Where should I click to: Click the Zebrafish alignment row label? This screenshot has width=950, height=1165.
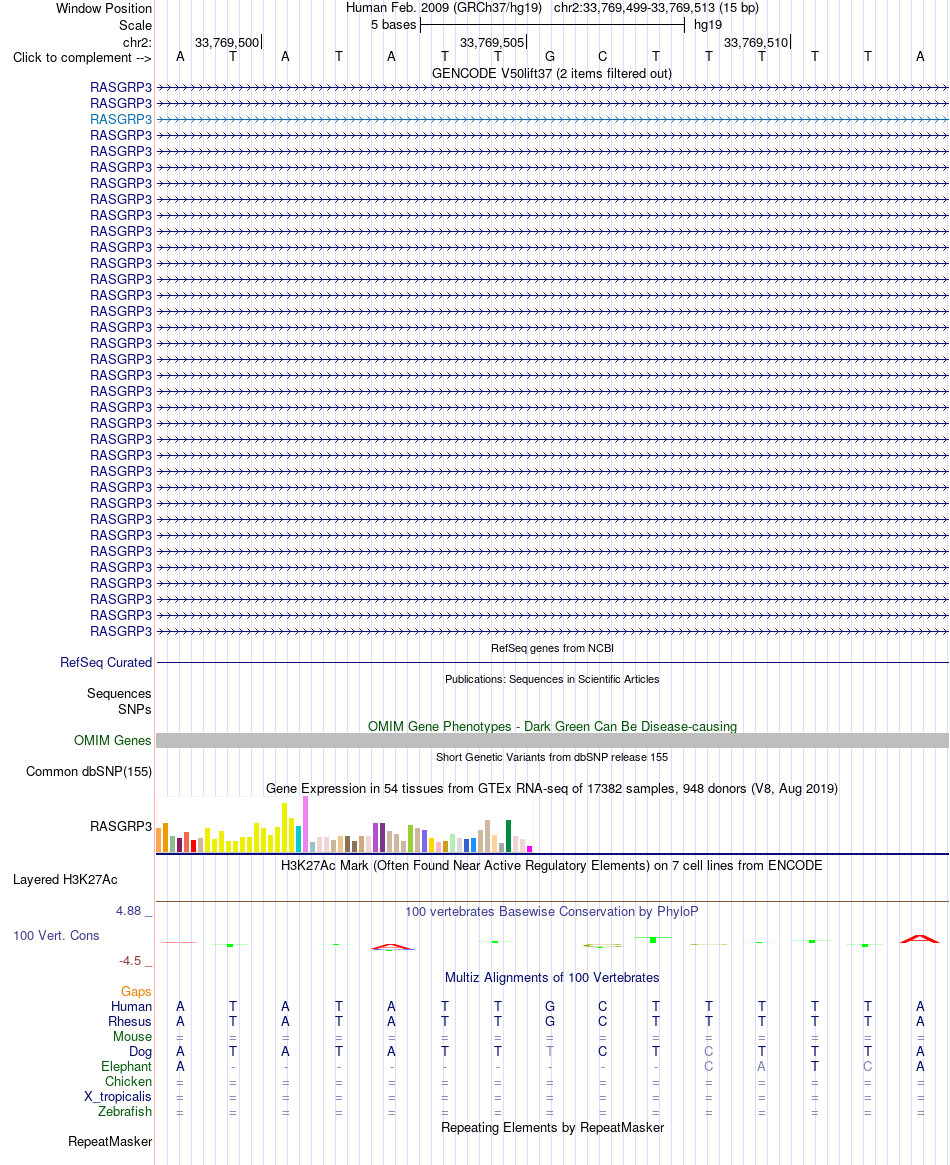[x=125, y=1112]
